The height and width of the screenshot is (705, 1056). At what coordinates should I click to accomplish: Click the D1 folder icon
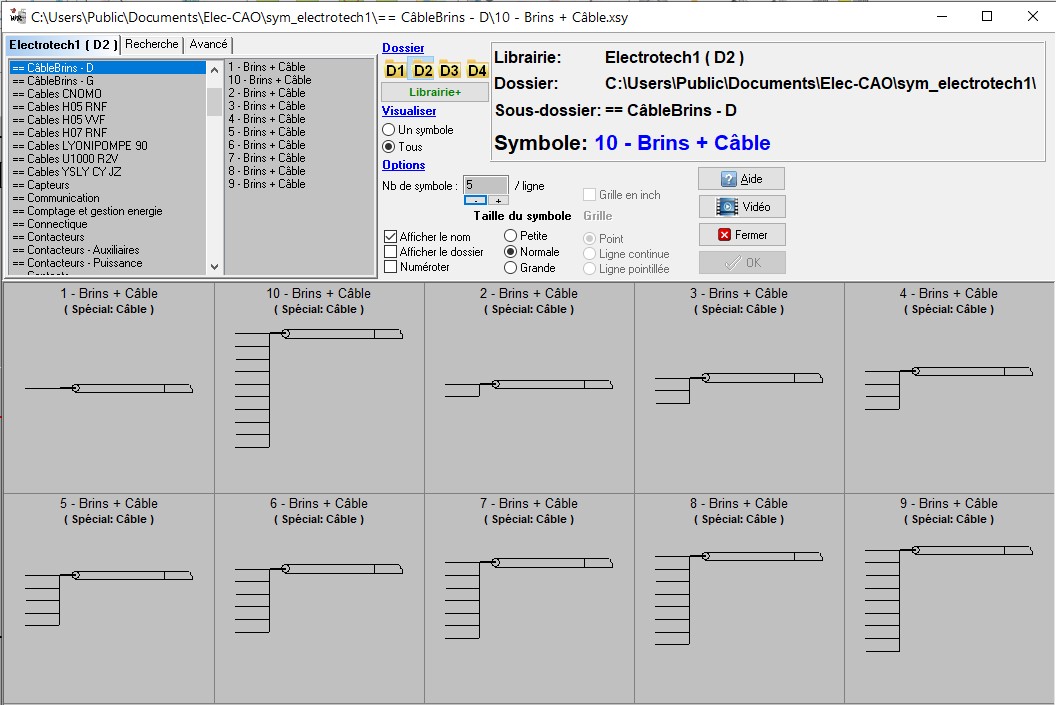tap(395, 70)
